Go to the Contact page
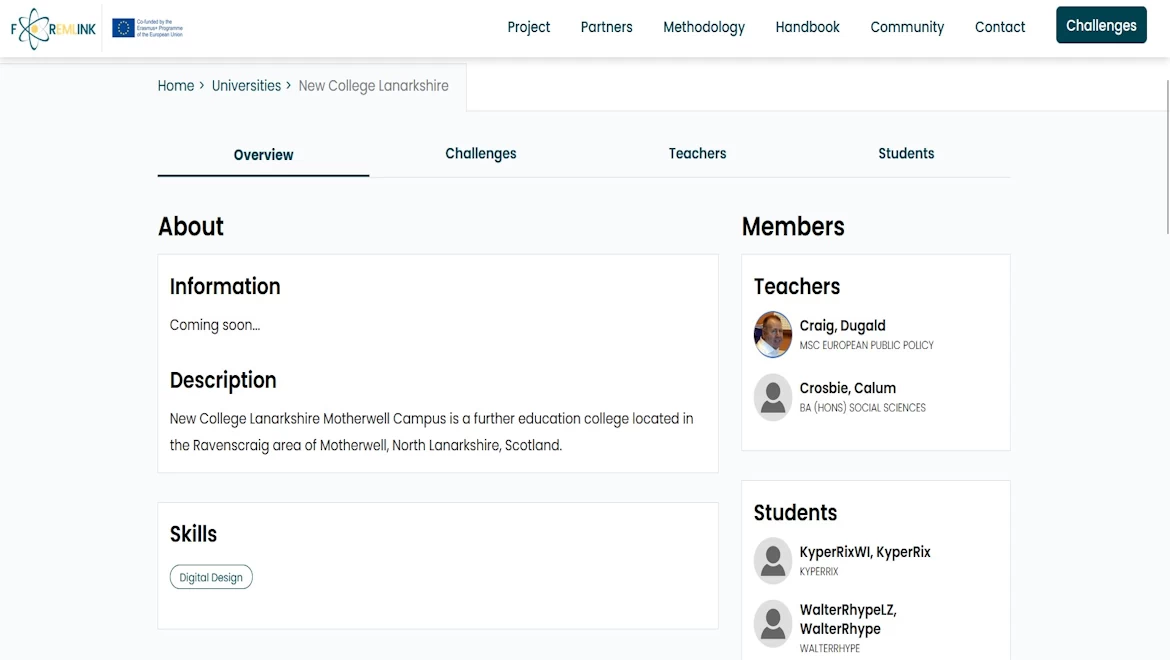The width and height of the screenshot is (1170, 660). 1000,27
